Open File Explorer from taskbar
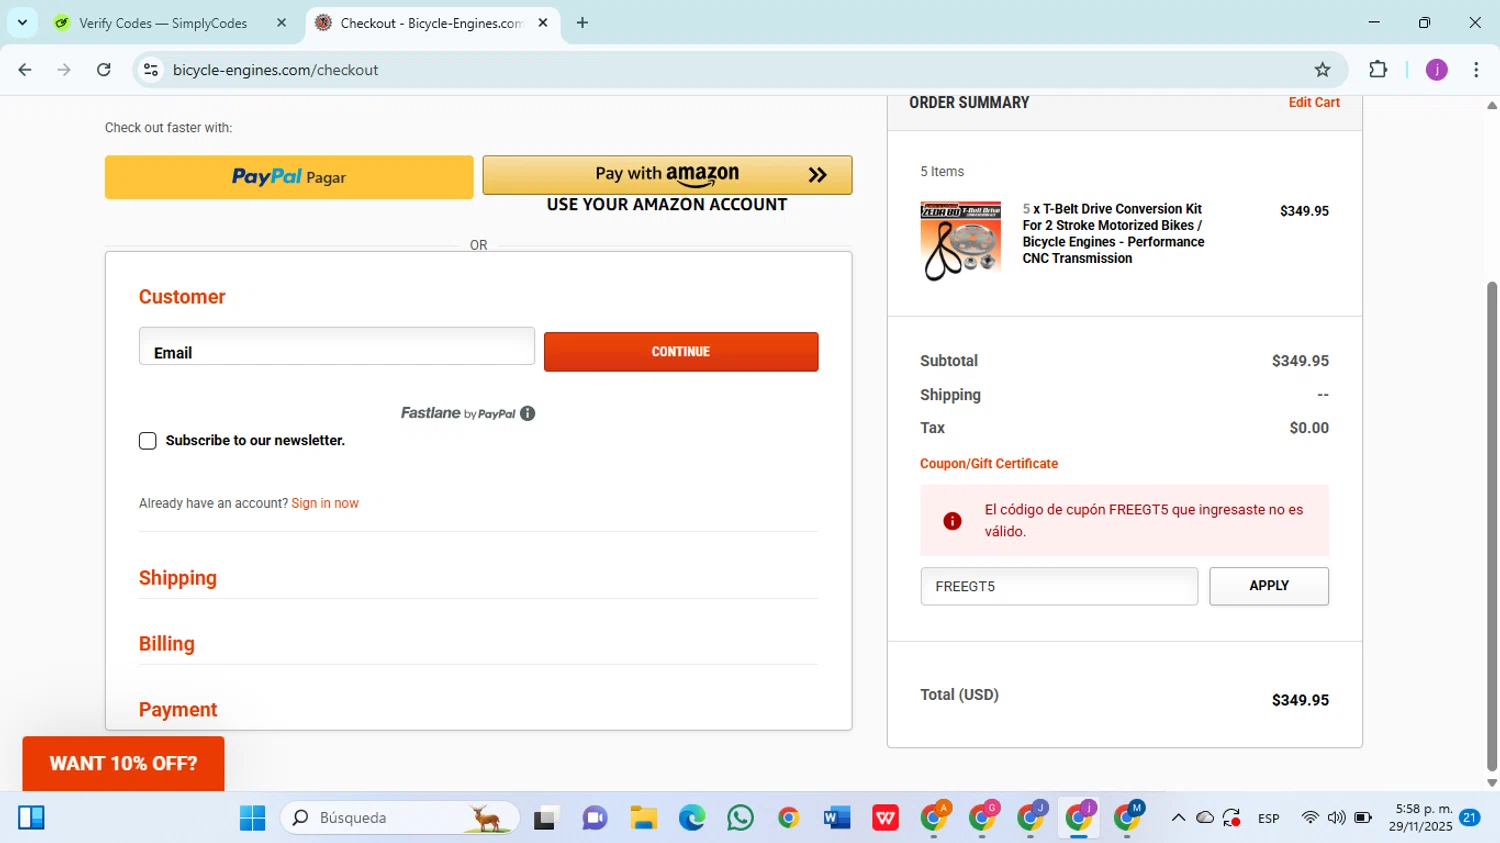 [643, 818]
